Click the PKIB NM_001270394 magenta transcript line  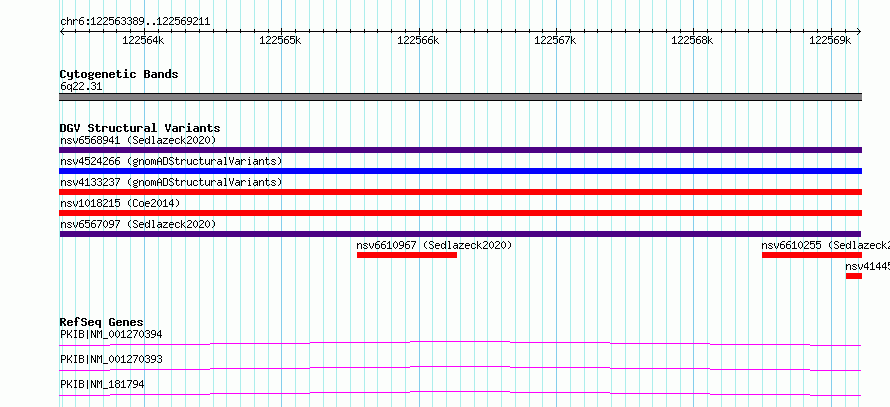(x=460, y=343)
